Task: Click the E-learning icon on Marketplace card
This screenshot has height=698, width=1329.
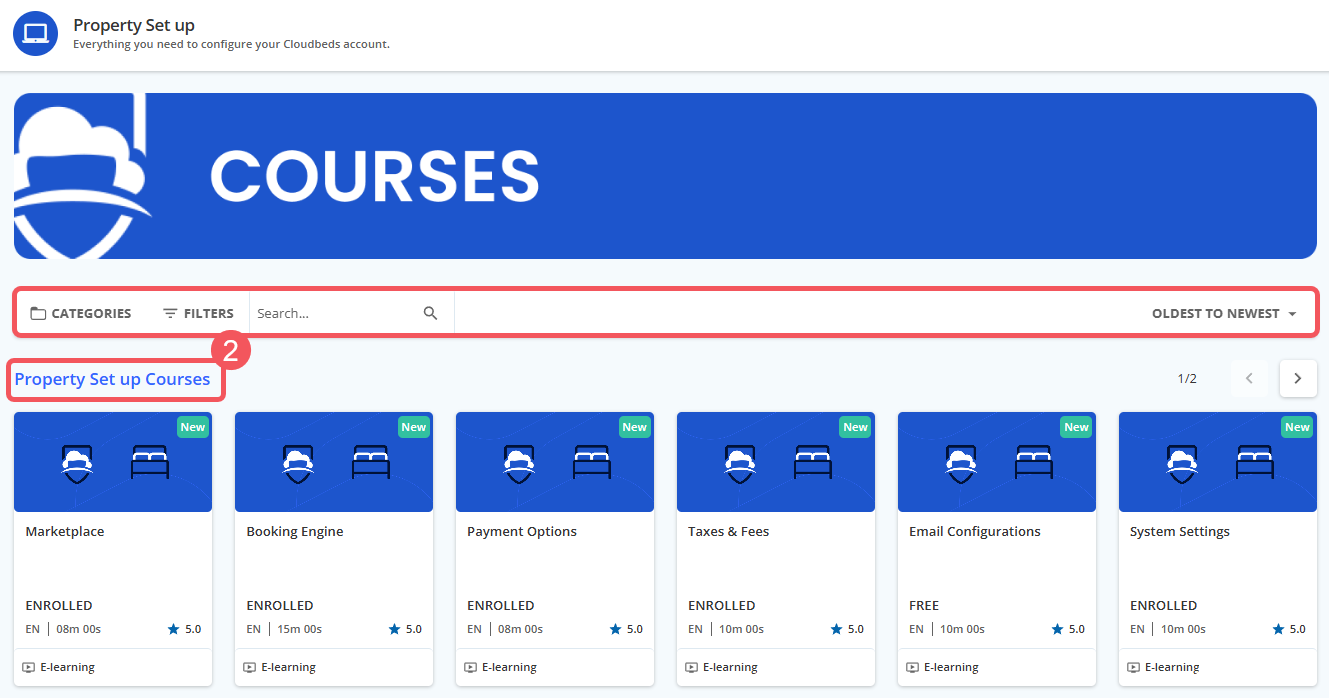Action: coord(29,667)
